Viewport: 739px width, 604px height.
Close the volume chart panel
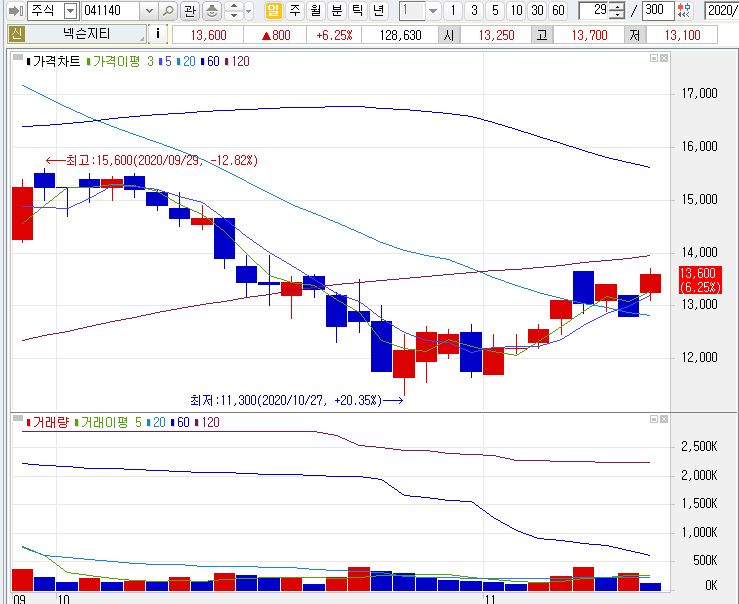point(664,419)
